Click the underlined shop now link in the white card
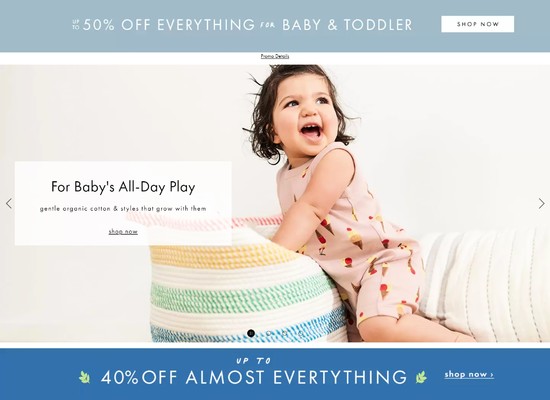The image size is (550, 400). pyautogui.click(x=123, y=232)
